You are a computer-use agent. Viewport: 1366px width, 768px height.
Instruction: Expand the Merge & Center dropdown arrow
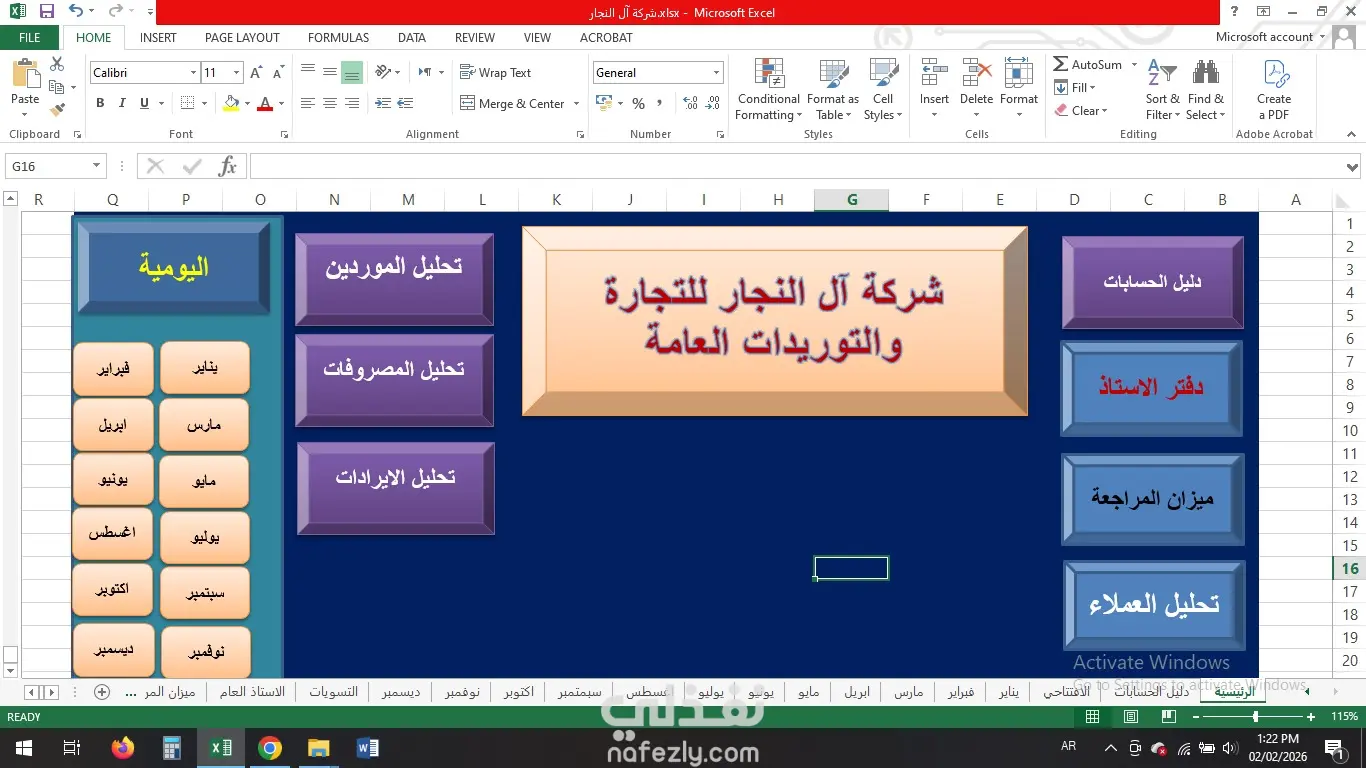(577, 104)
